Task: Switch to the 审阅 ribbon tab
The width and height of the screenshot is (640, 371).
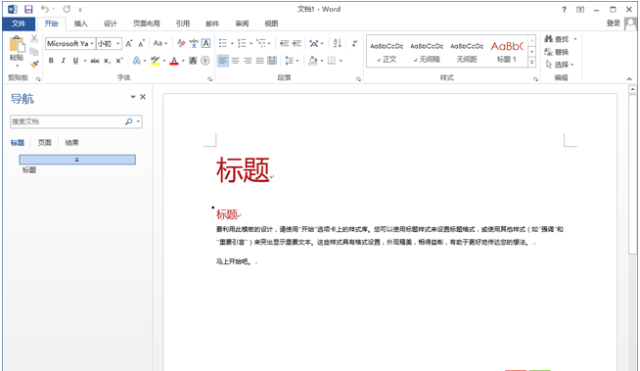Action: [242, 24]
